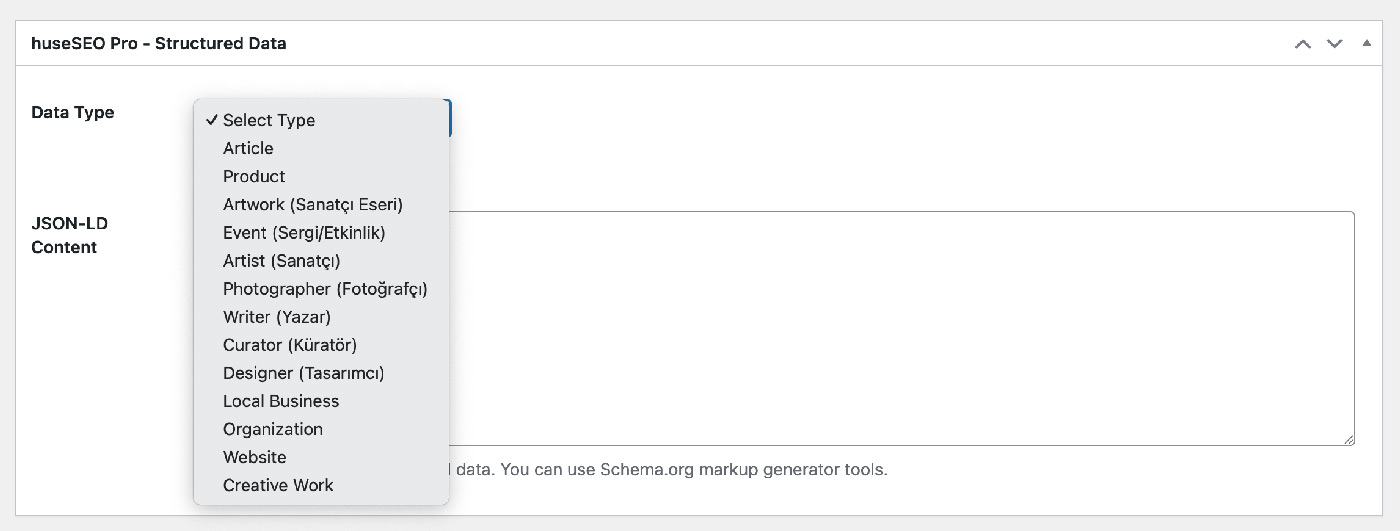Select Article from the dropdown

[x=248, y=148]
